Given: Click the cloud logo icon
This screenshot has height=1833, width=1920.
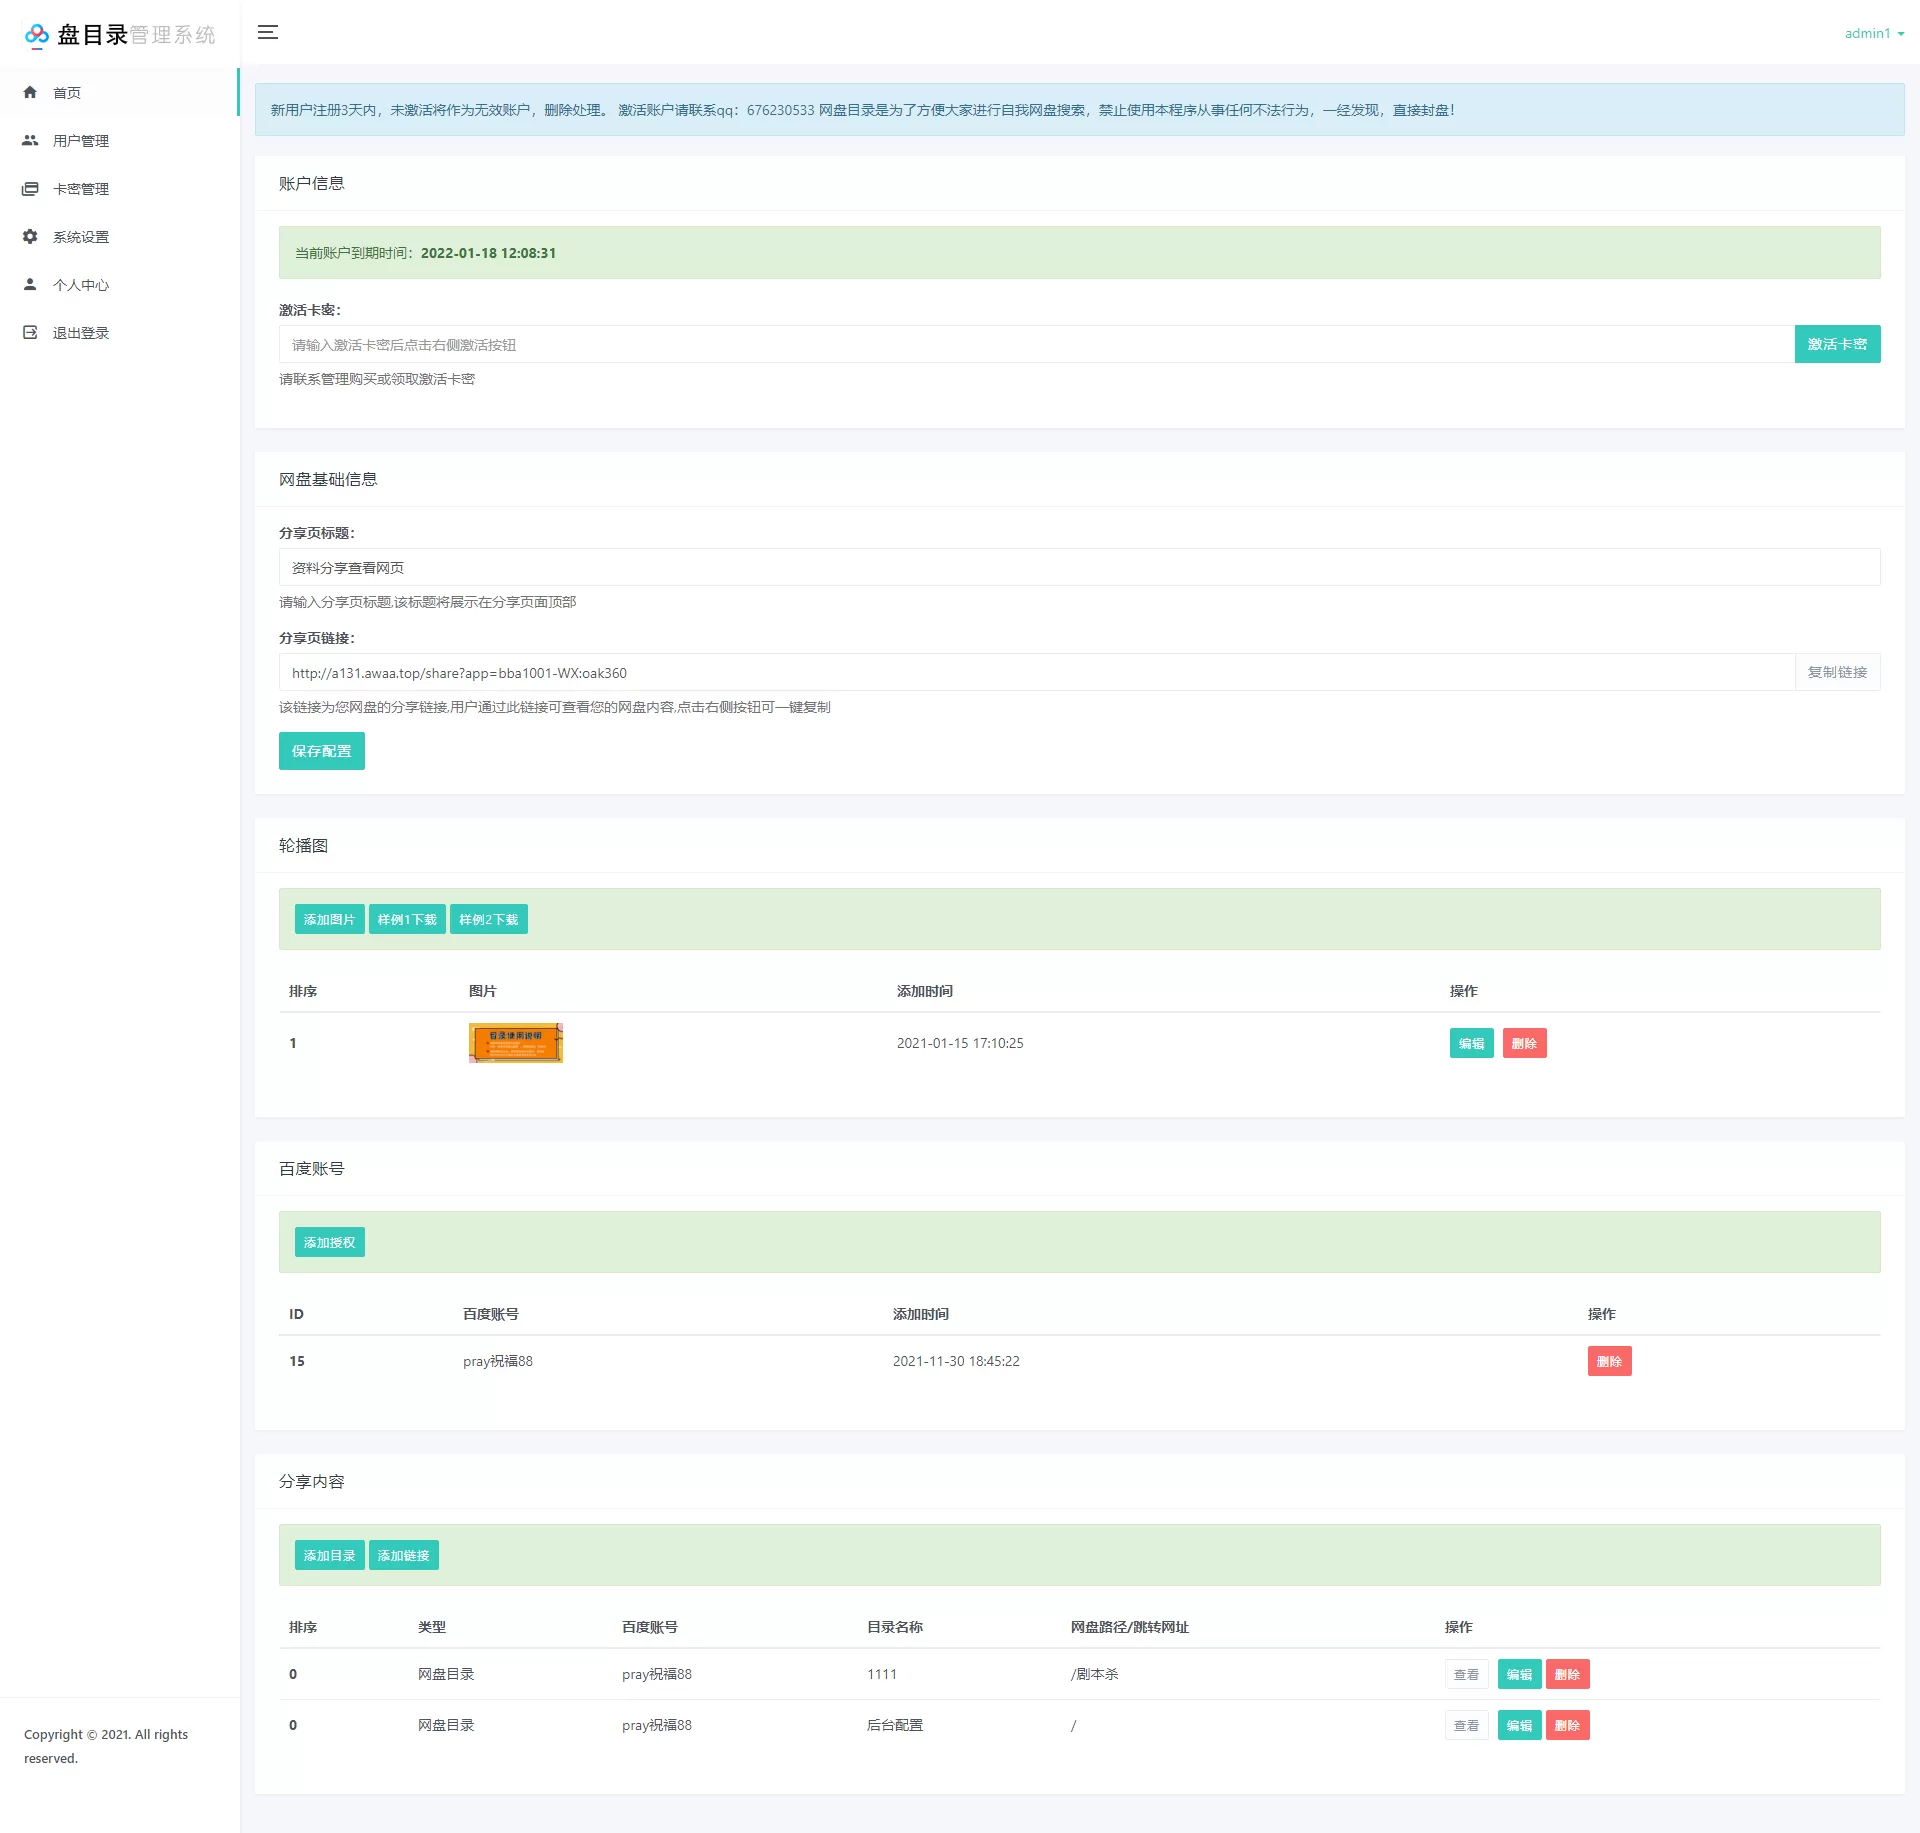Looking at the screenshot, I should click(37, 35).
